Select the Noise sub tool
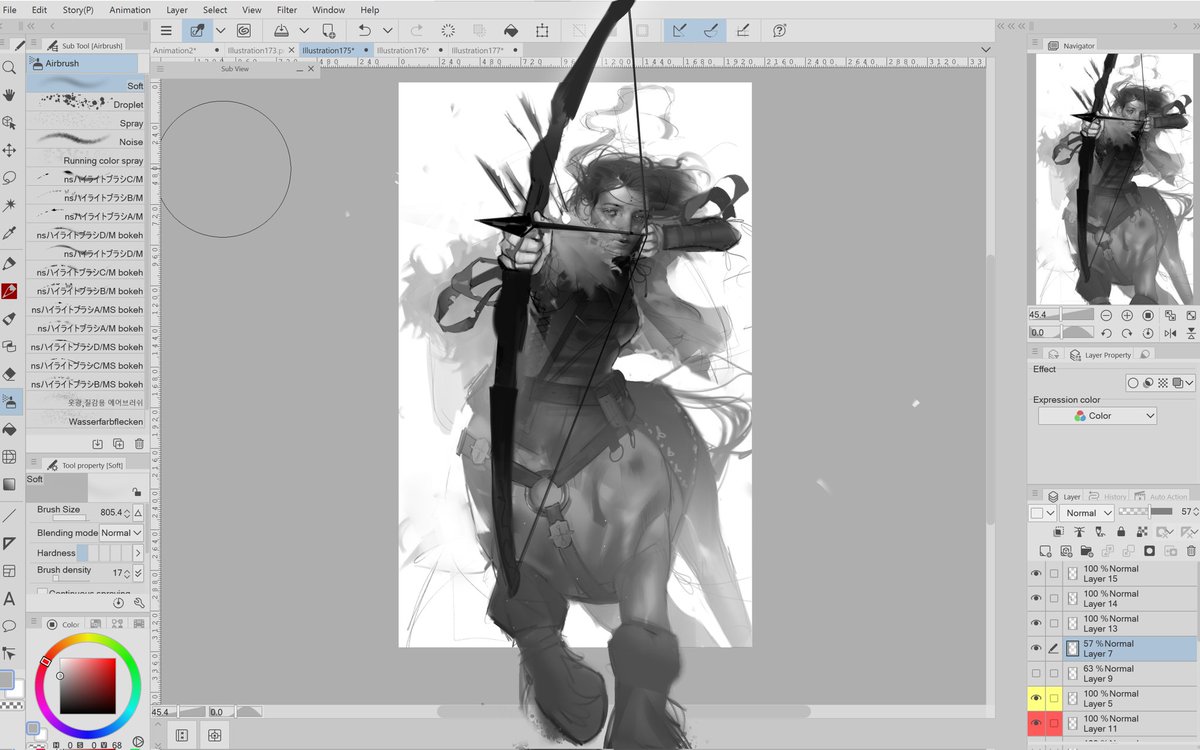Screen dimensions: 1200x750 click(86, 142)
